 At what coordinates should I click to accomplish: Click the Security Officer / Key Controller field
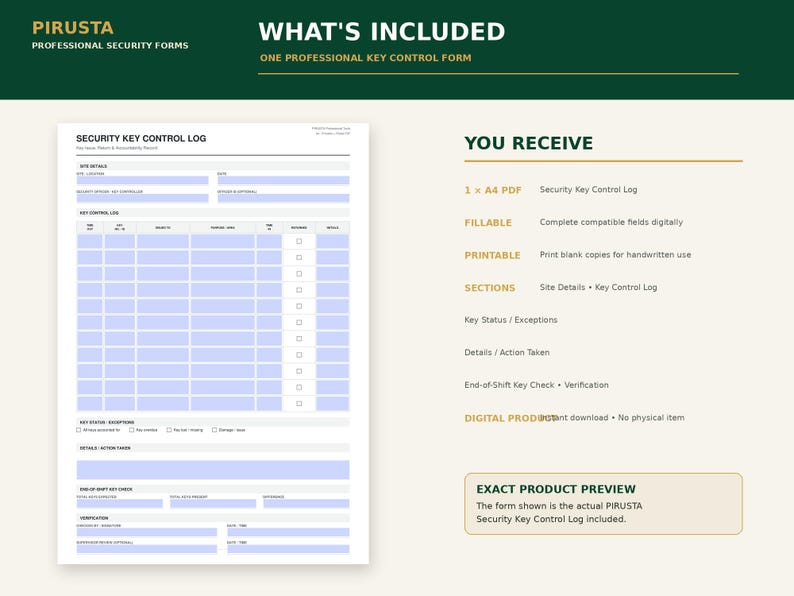coord(142,198)
